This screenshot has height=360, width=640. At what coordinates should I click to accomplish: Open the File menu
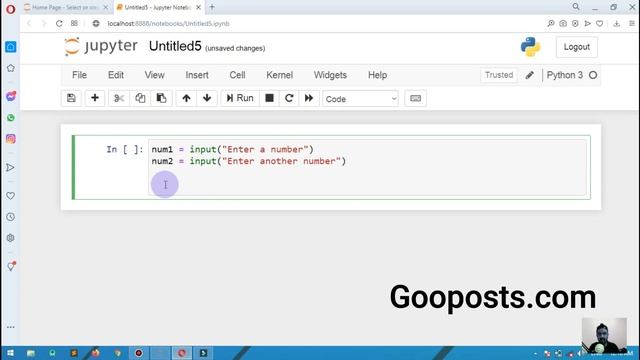click(x=79, y=75)
